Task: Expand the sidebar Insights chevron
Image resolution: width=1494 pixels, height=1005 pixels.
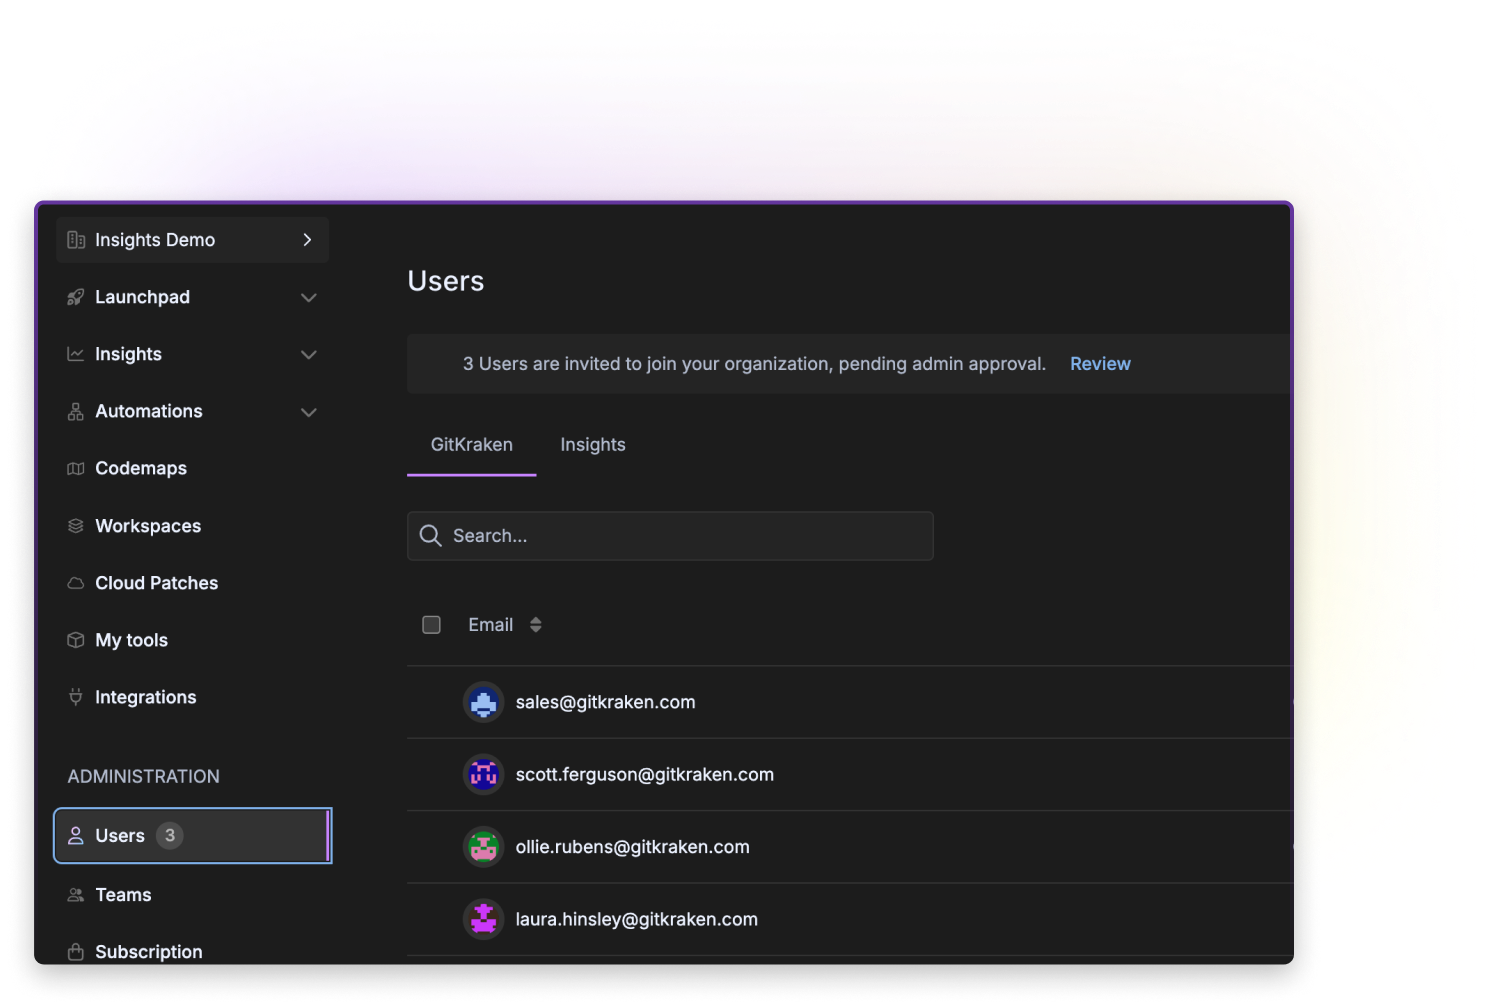Action: tap(309, 355)
